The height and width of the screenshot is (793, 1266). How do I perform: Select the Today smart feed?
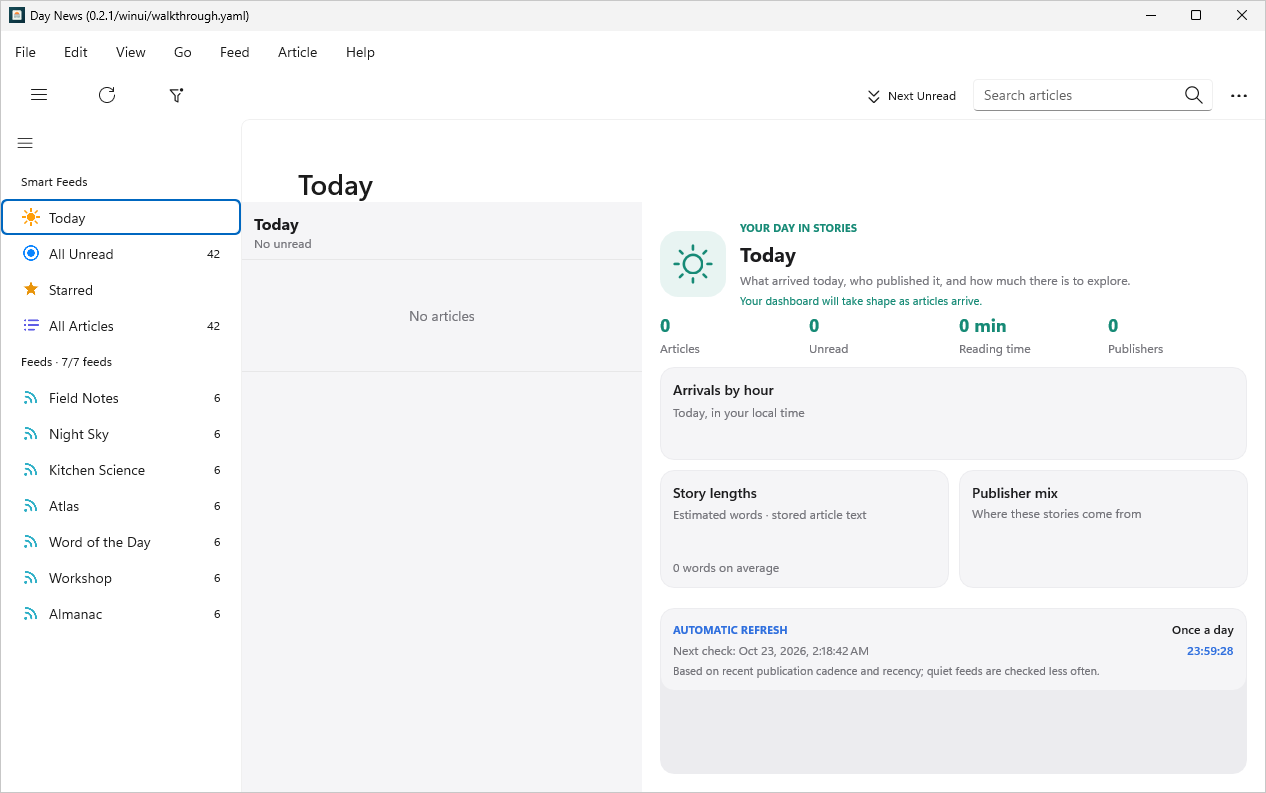[x=121, y=218]
